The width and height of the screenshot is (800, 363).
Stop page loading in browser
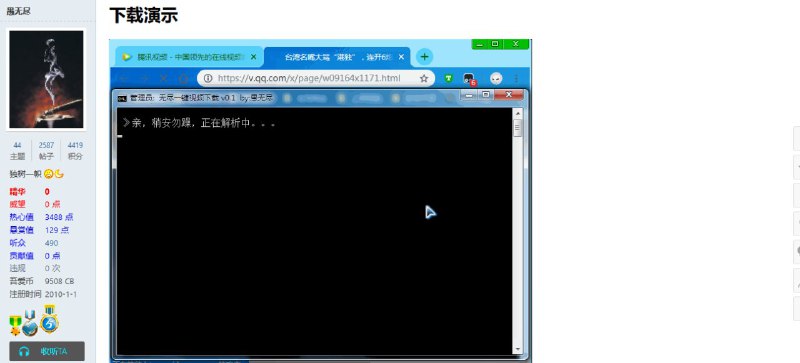tap(164, 79)
